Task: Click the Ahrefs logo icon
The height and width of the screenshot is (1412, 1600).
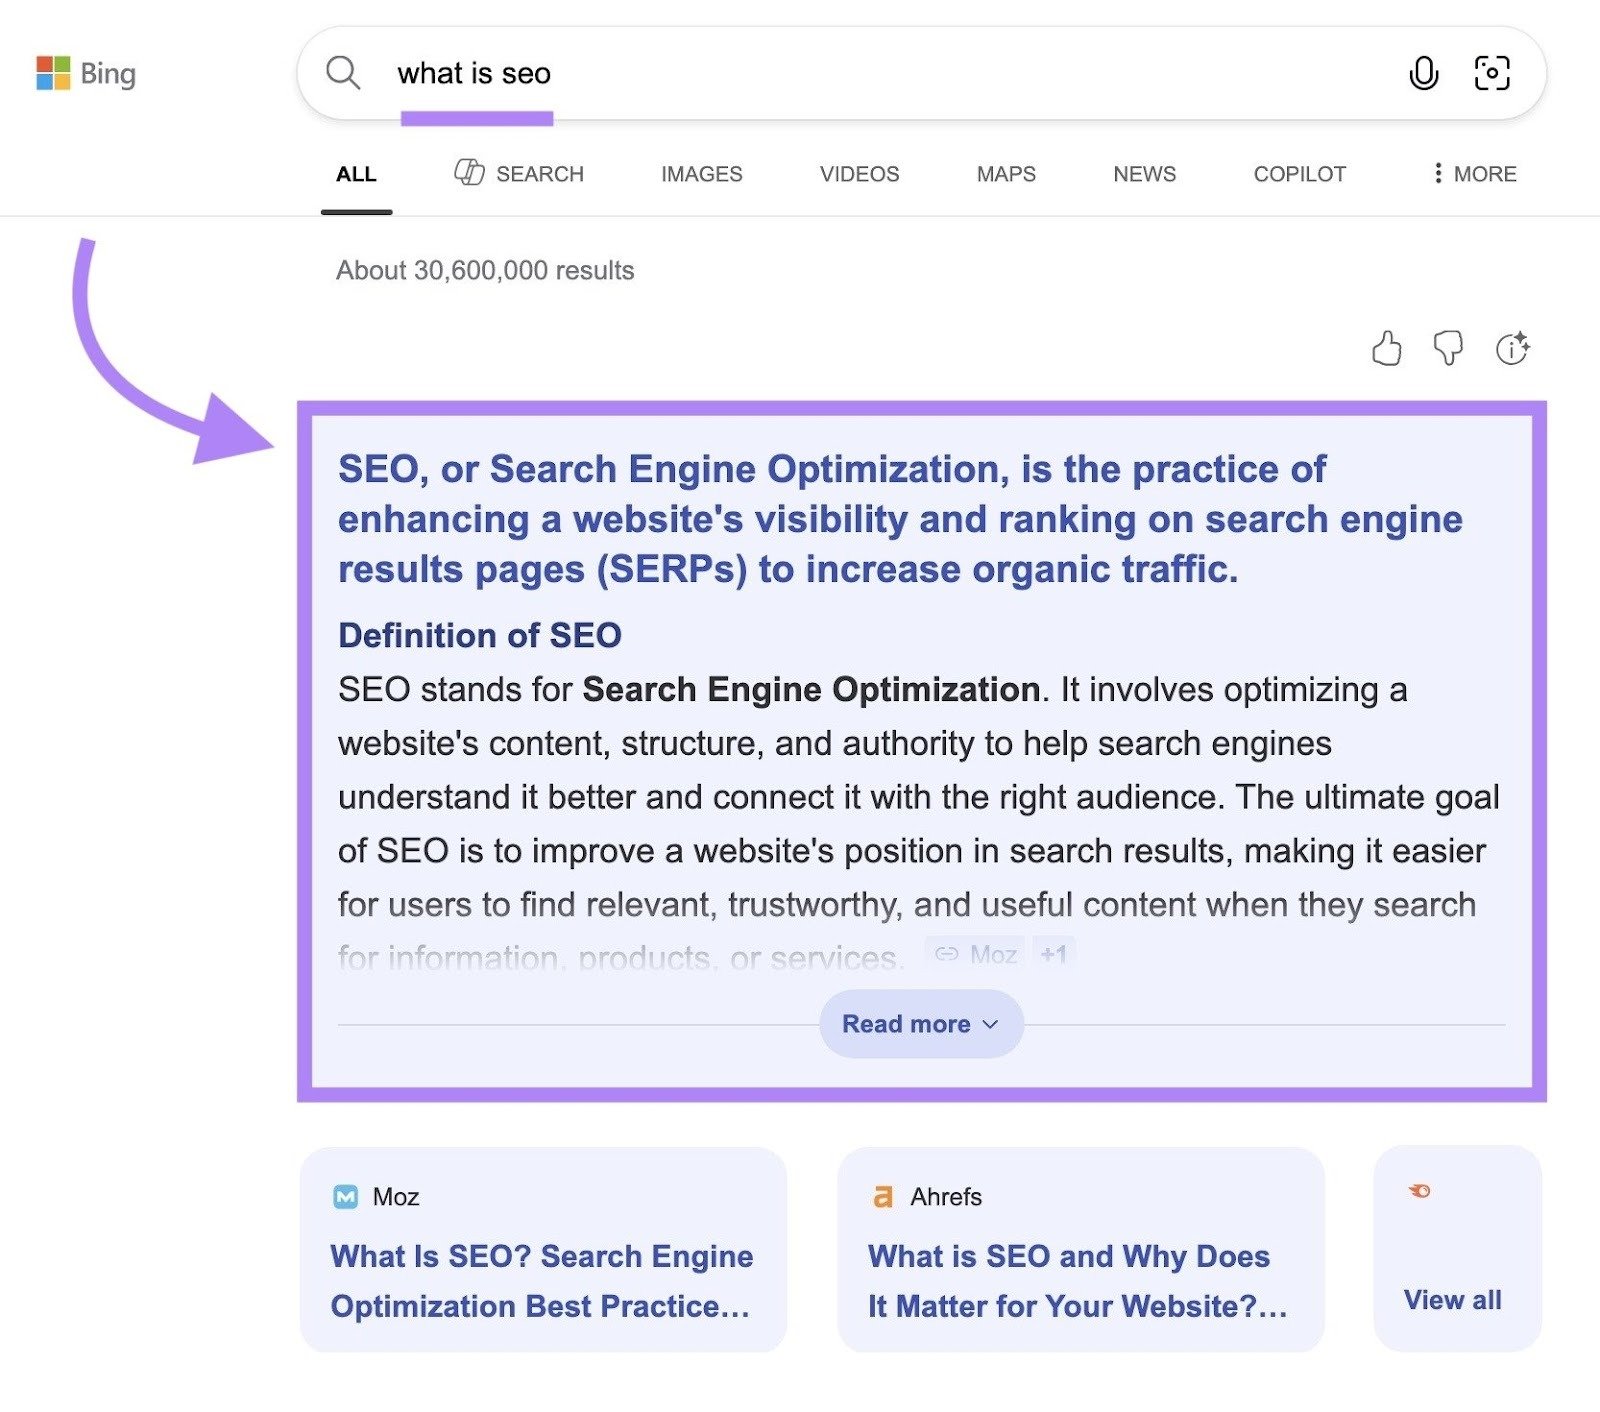Action: [x=884, y=1196]
